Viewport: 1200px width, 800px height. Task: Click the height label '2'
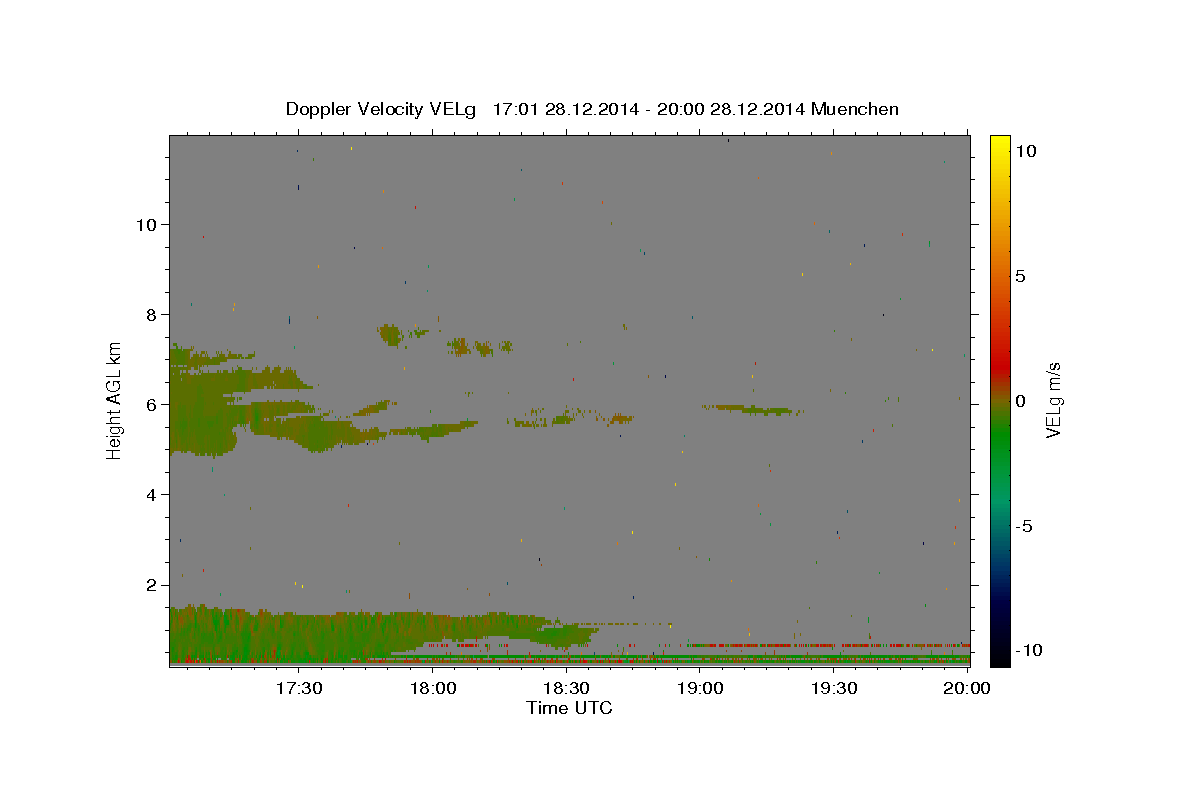pos(153,585)
